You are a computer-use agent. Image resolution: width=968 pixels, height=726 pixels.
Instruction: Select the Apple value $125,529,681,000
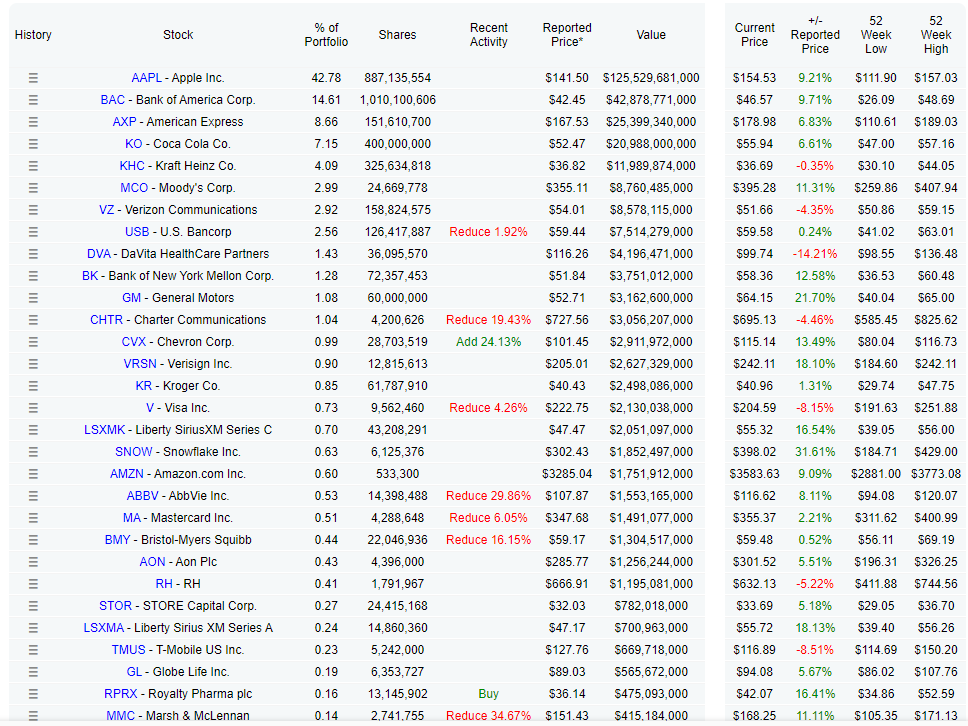651,78
